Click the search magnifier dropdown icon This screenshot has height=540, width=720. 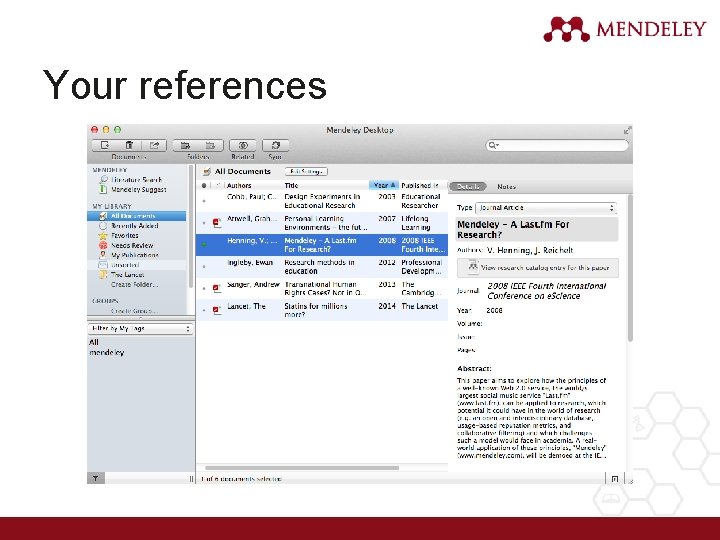pyautogui.click(x=494, y=146)
